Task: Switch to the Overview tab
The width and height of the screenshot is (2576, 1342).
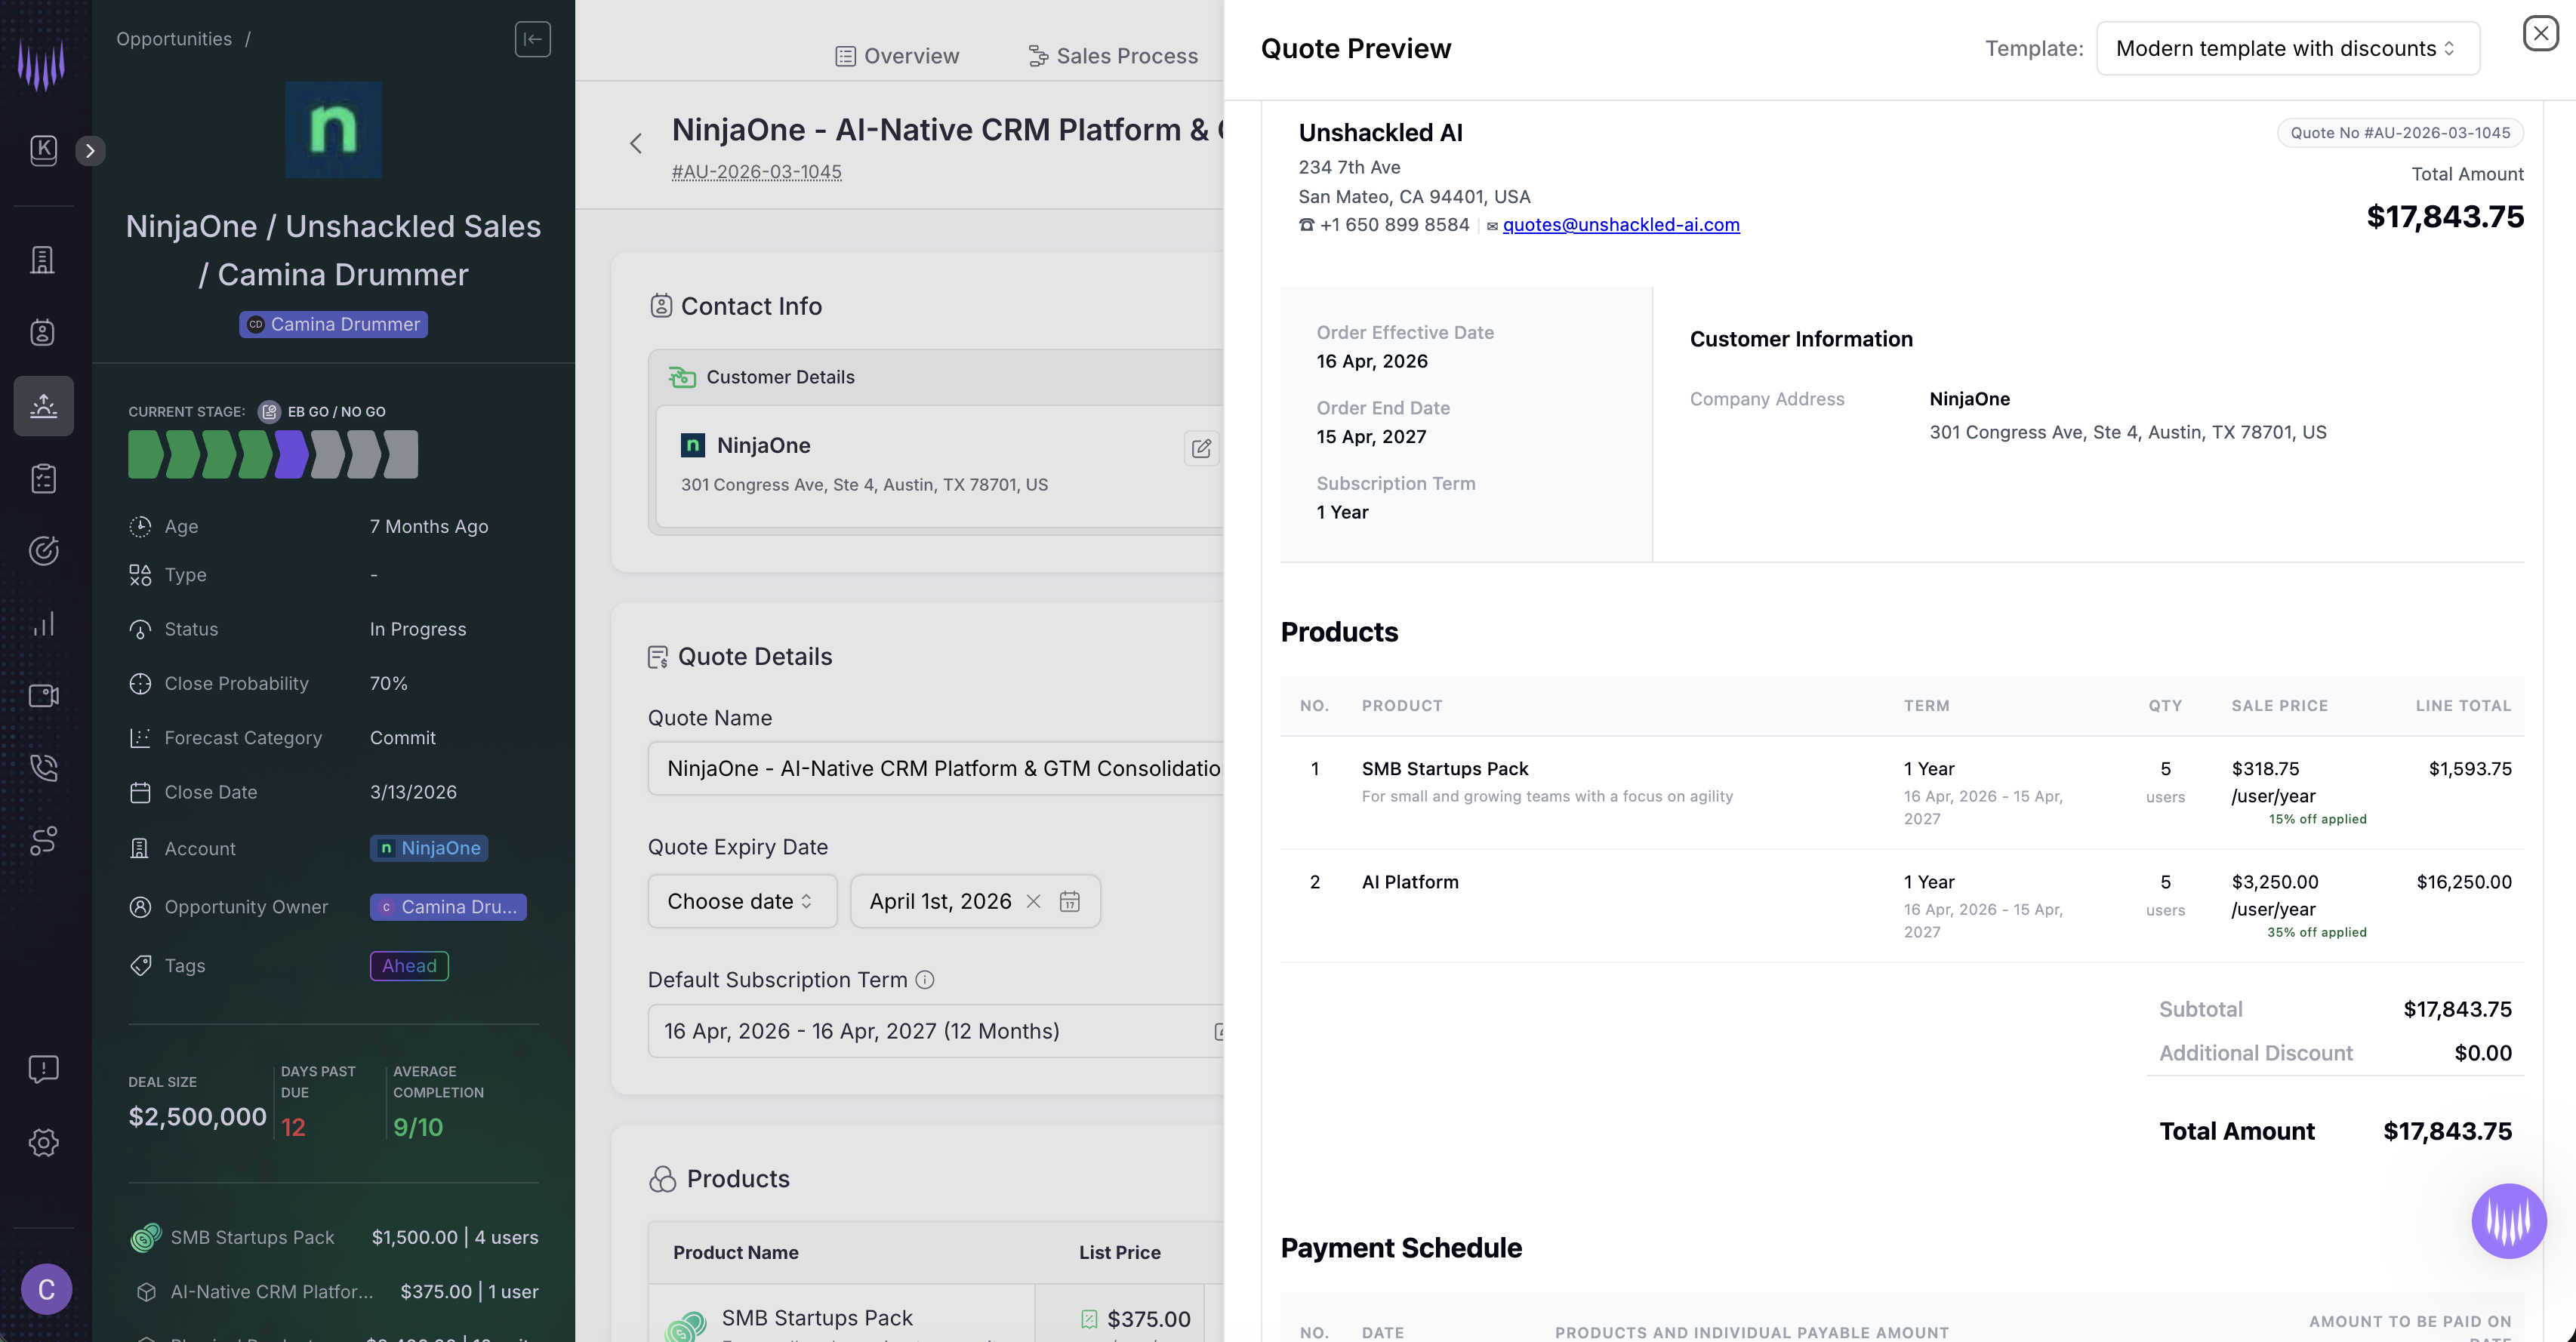Action: click(x=897, y=56)
